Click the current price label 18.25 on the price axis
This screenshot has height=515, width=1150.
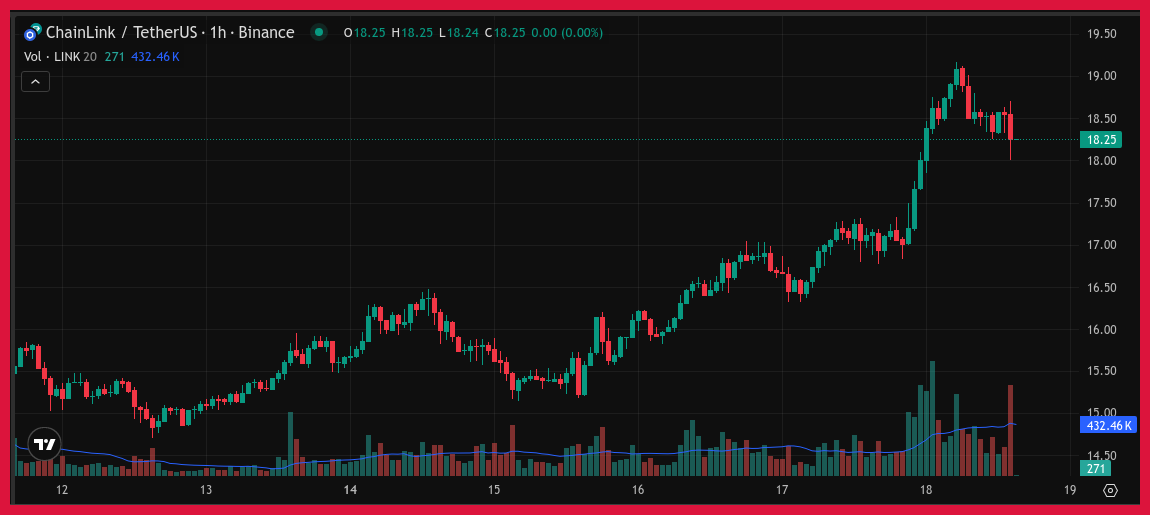pos(1101,139)
